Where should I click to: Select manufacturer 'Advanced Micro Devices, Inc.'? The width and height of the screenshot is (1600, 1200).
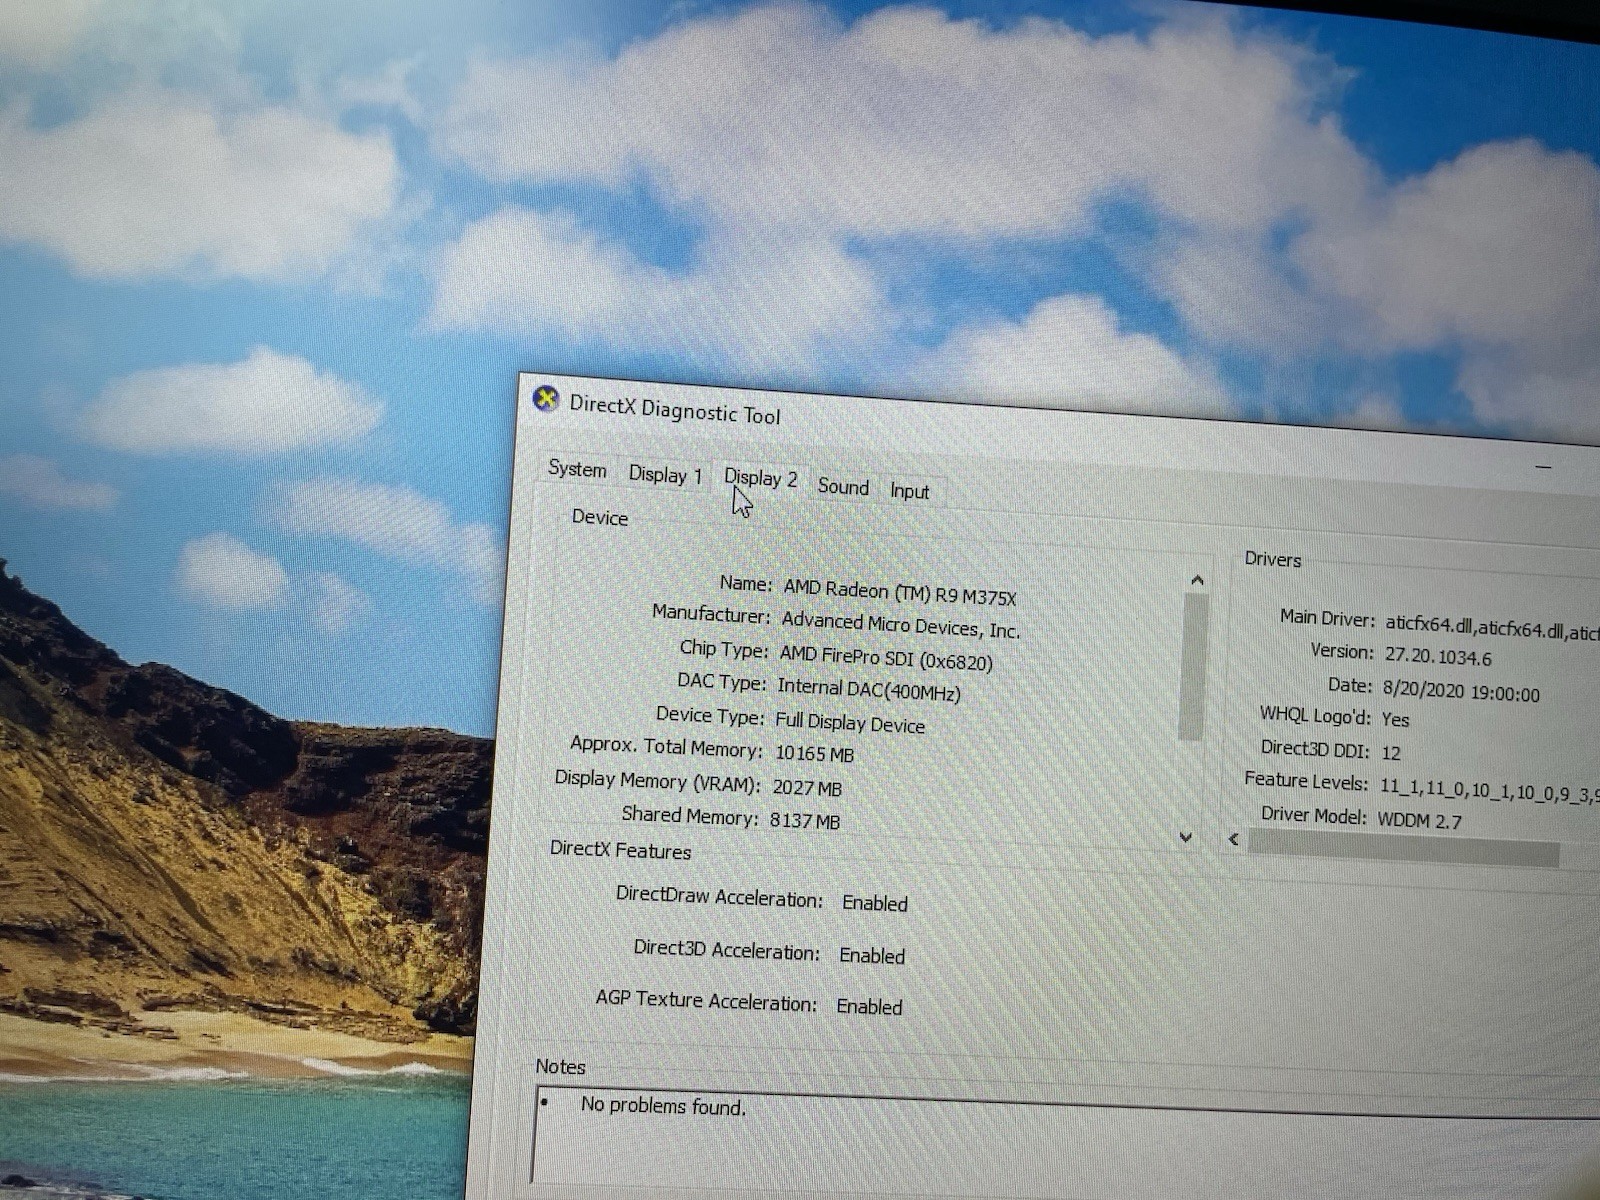pos(900,624)
